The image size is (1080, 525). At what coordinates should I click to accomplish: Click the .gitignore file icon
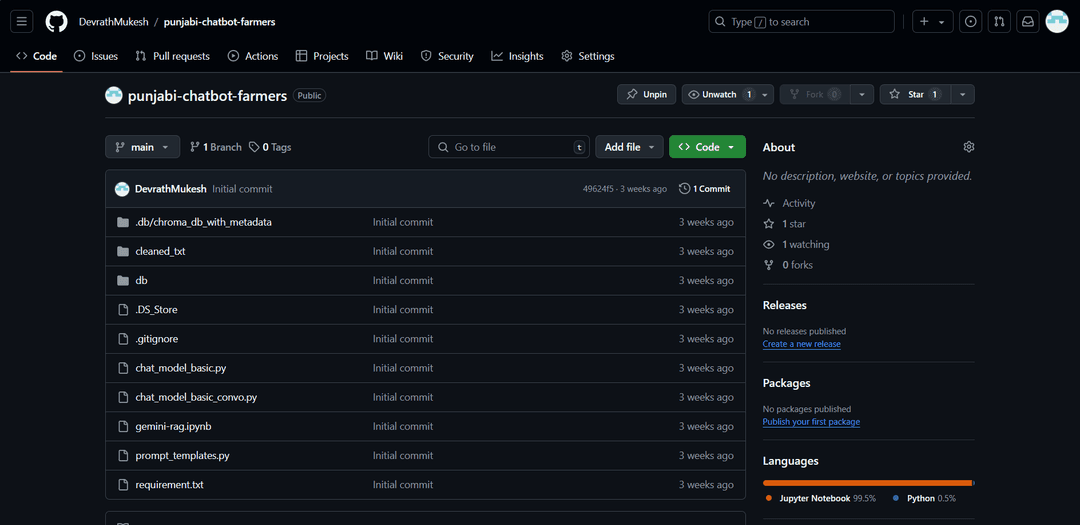coord(123,339)
